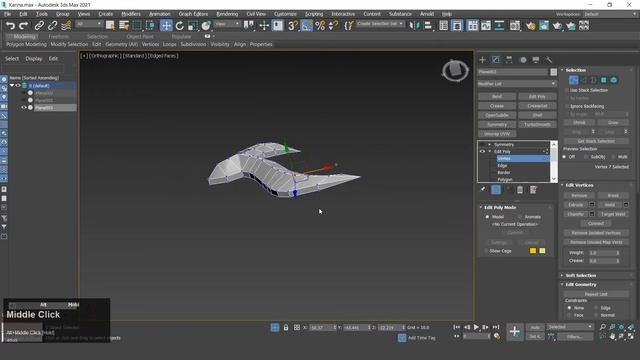Open the Create command panel tab
This screenshot has width=640, height=360.
click(x=482, y=60)
